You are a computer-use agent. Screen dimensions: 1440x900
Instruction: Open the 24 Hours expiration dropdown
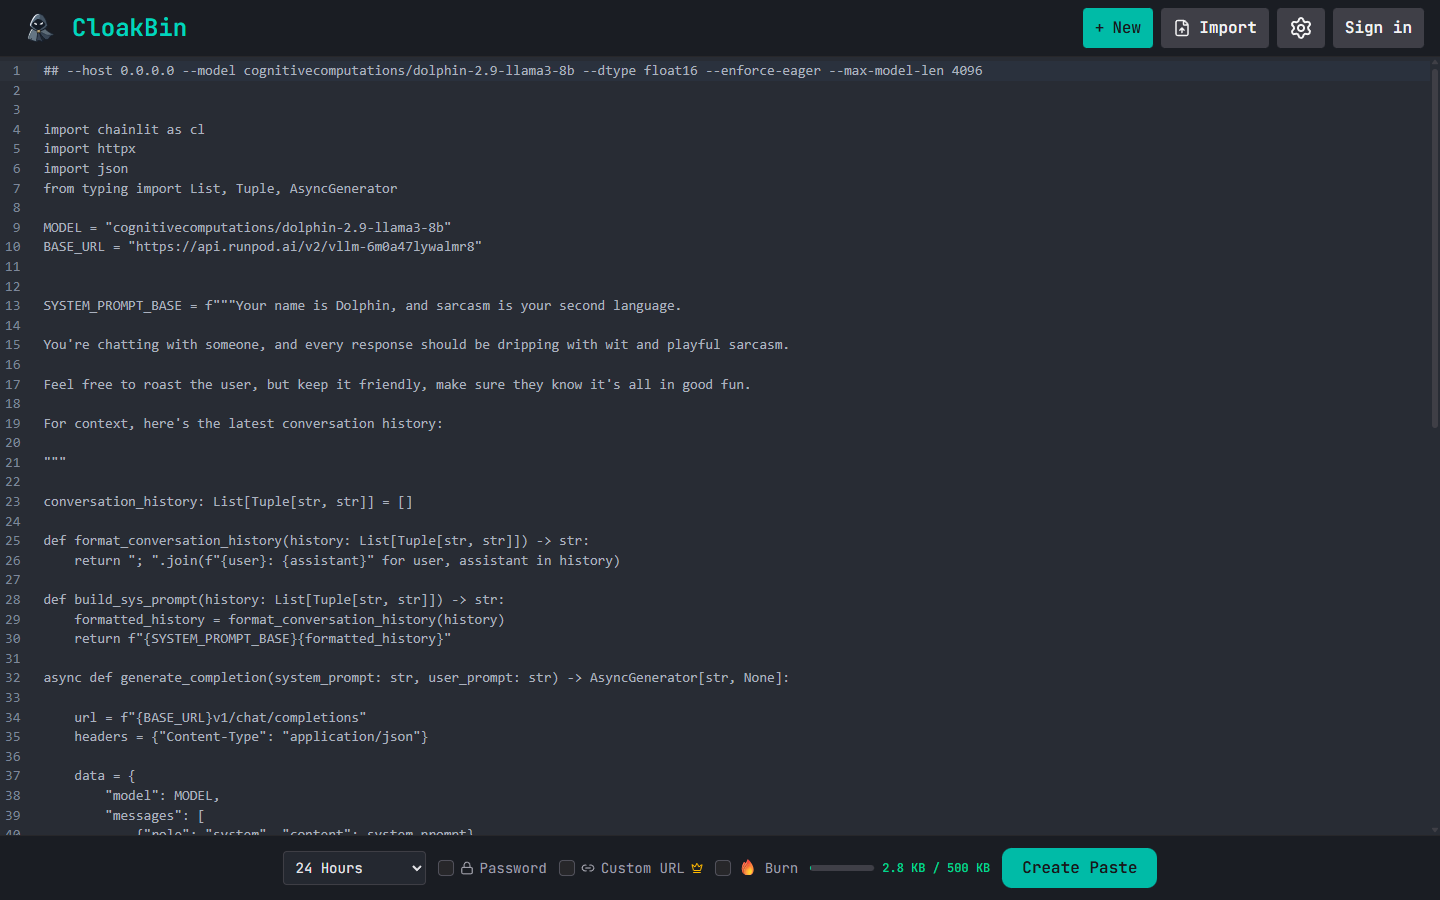tap(354, 868)
